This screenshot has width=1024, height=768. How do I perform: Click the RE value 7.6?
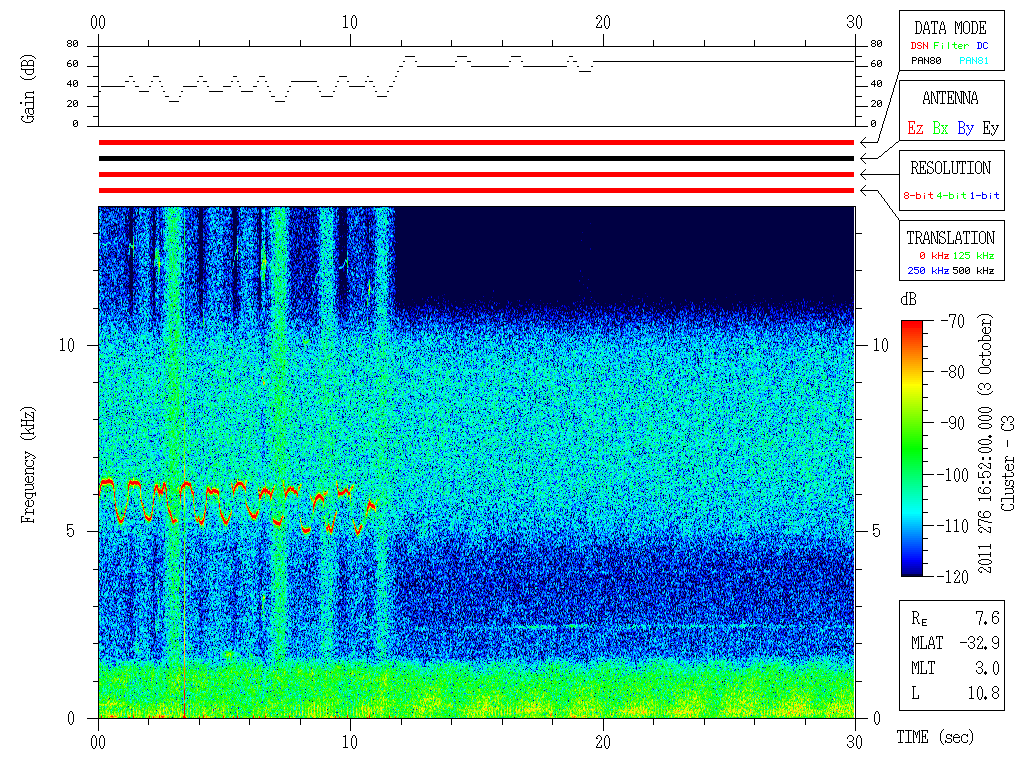[987, 618]
